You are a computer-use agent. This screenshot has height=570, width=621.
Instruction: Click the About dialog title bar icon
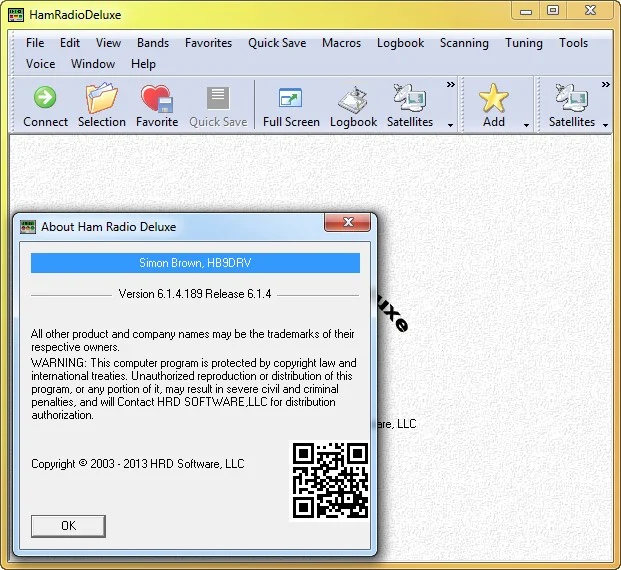click(x=28, y=227)
